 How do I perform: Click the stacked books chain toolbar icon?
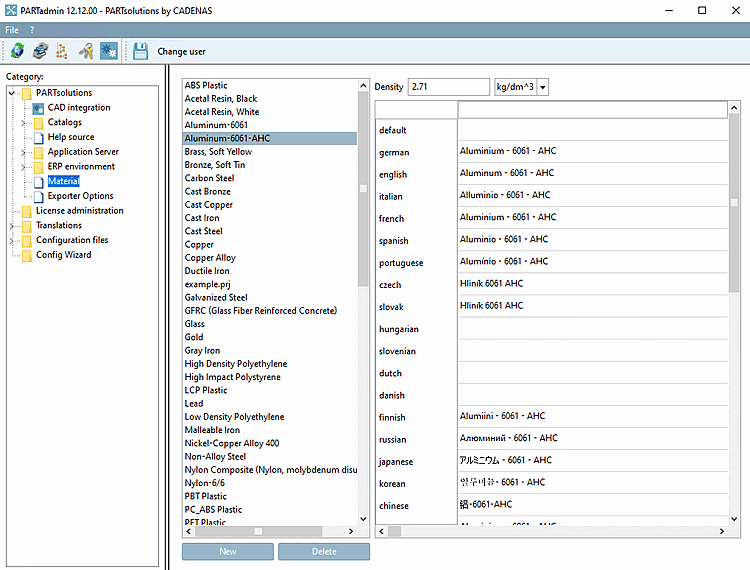[x=40, y=51]
